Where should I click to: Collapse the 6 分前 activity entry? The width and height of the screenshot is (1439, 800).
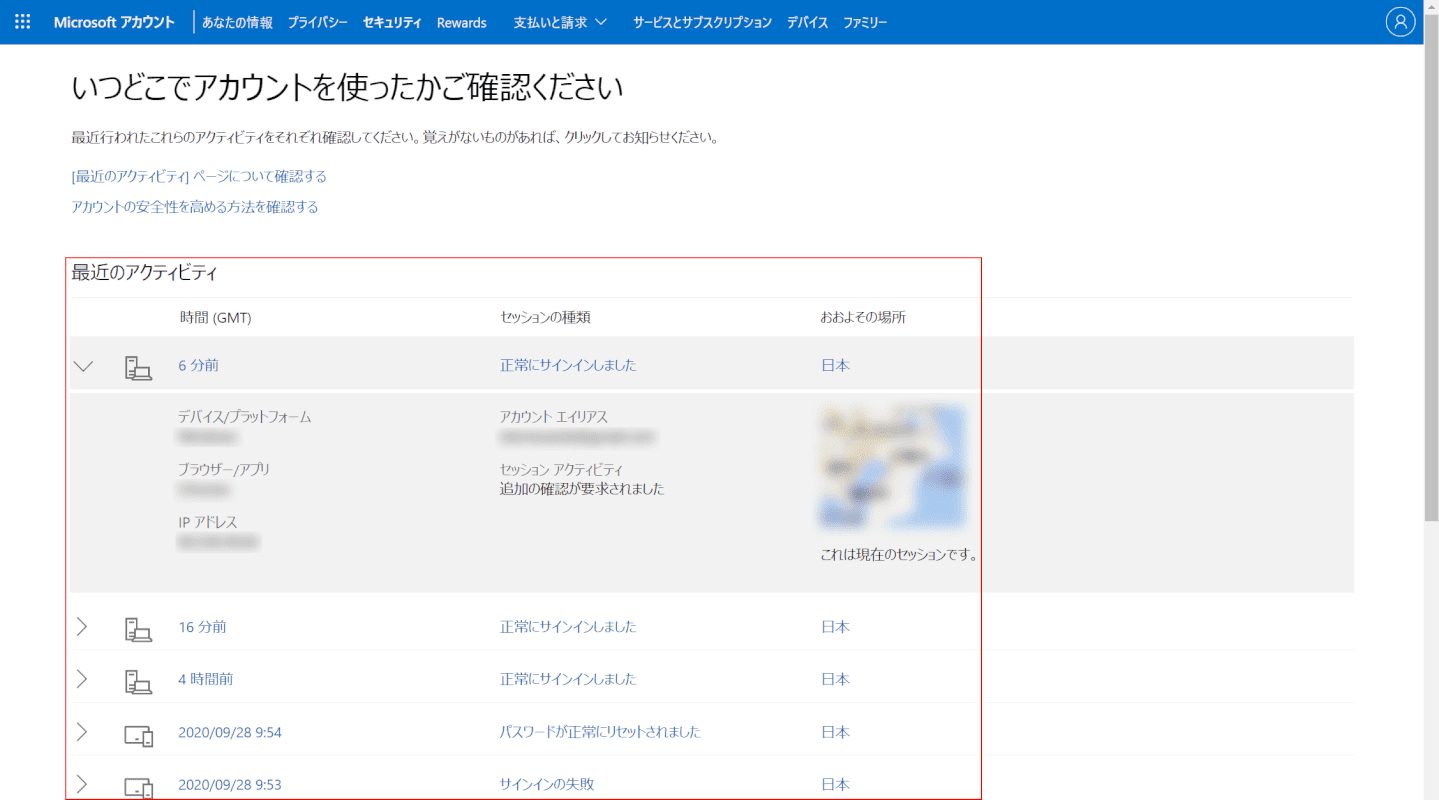(x=84, y=366)
